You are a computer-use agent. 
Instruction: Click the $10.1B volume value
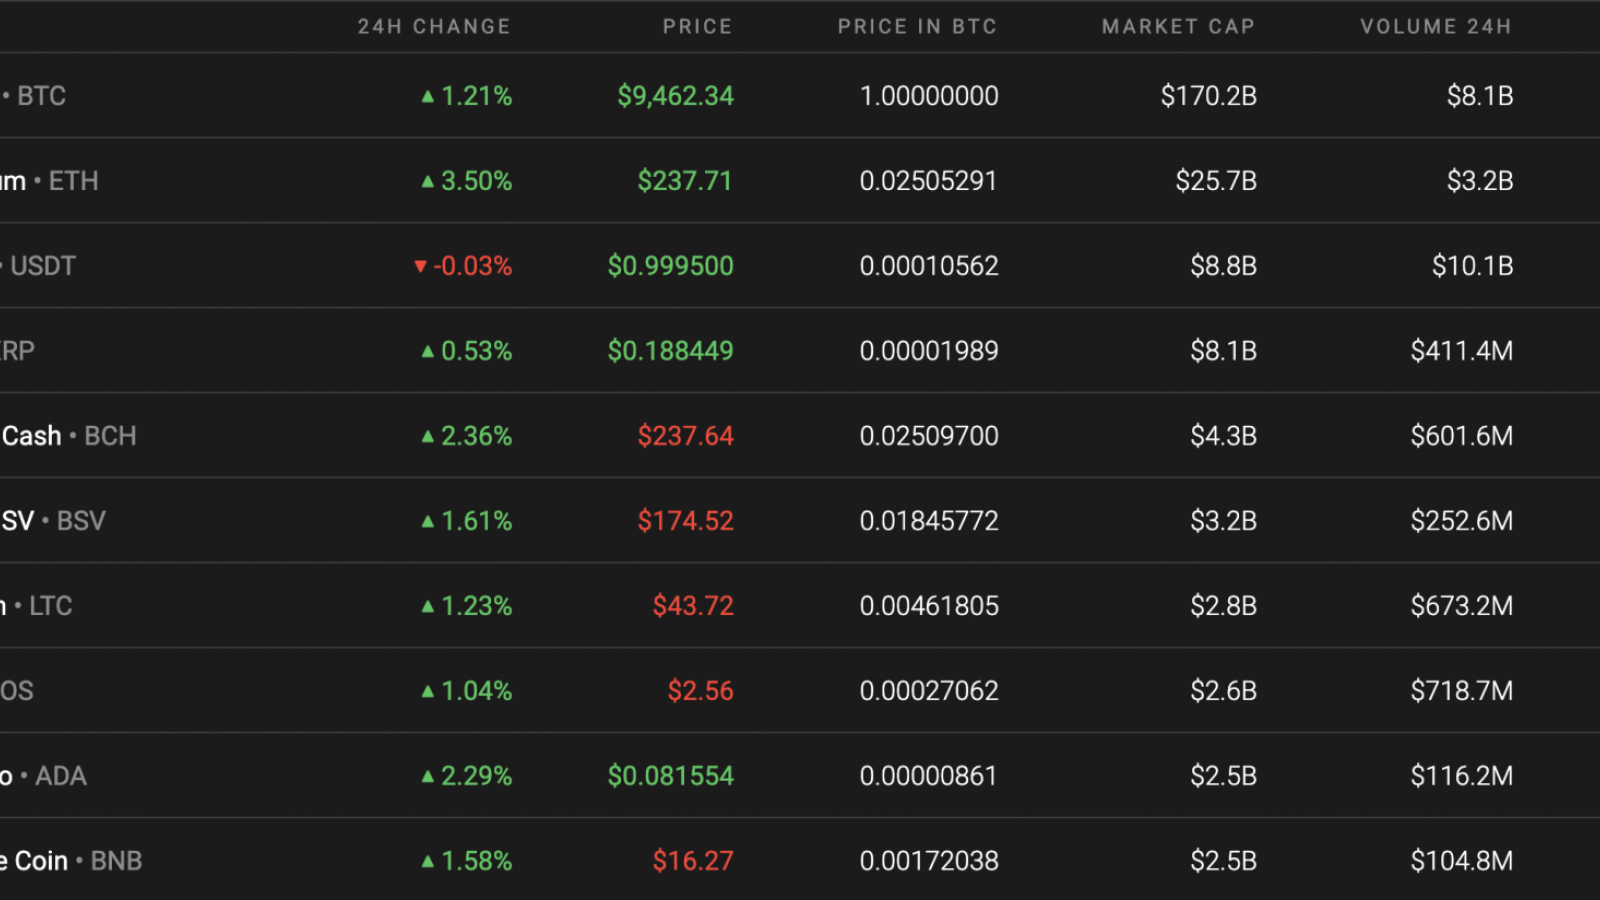tap(1472, 266)
